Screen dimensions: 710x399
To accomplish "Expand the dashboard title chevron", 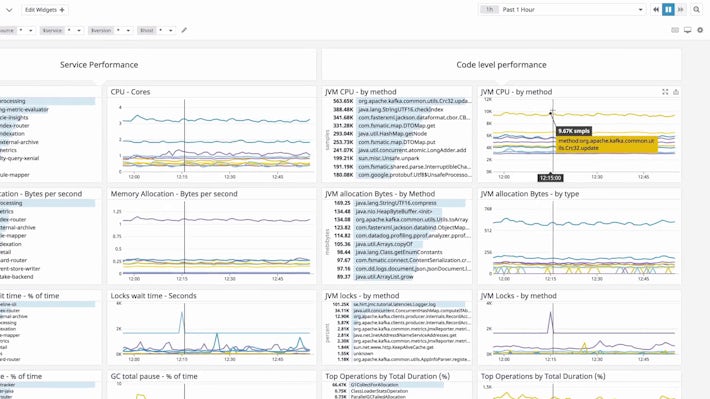I will 9,10.
